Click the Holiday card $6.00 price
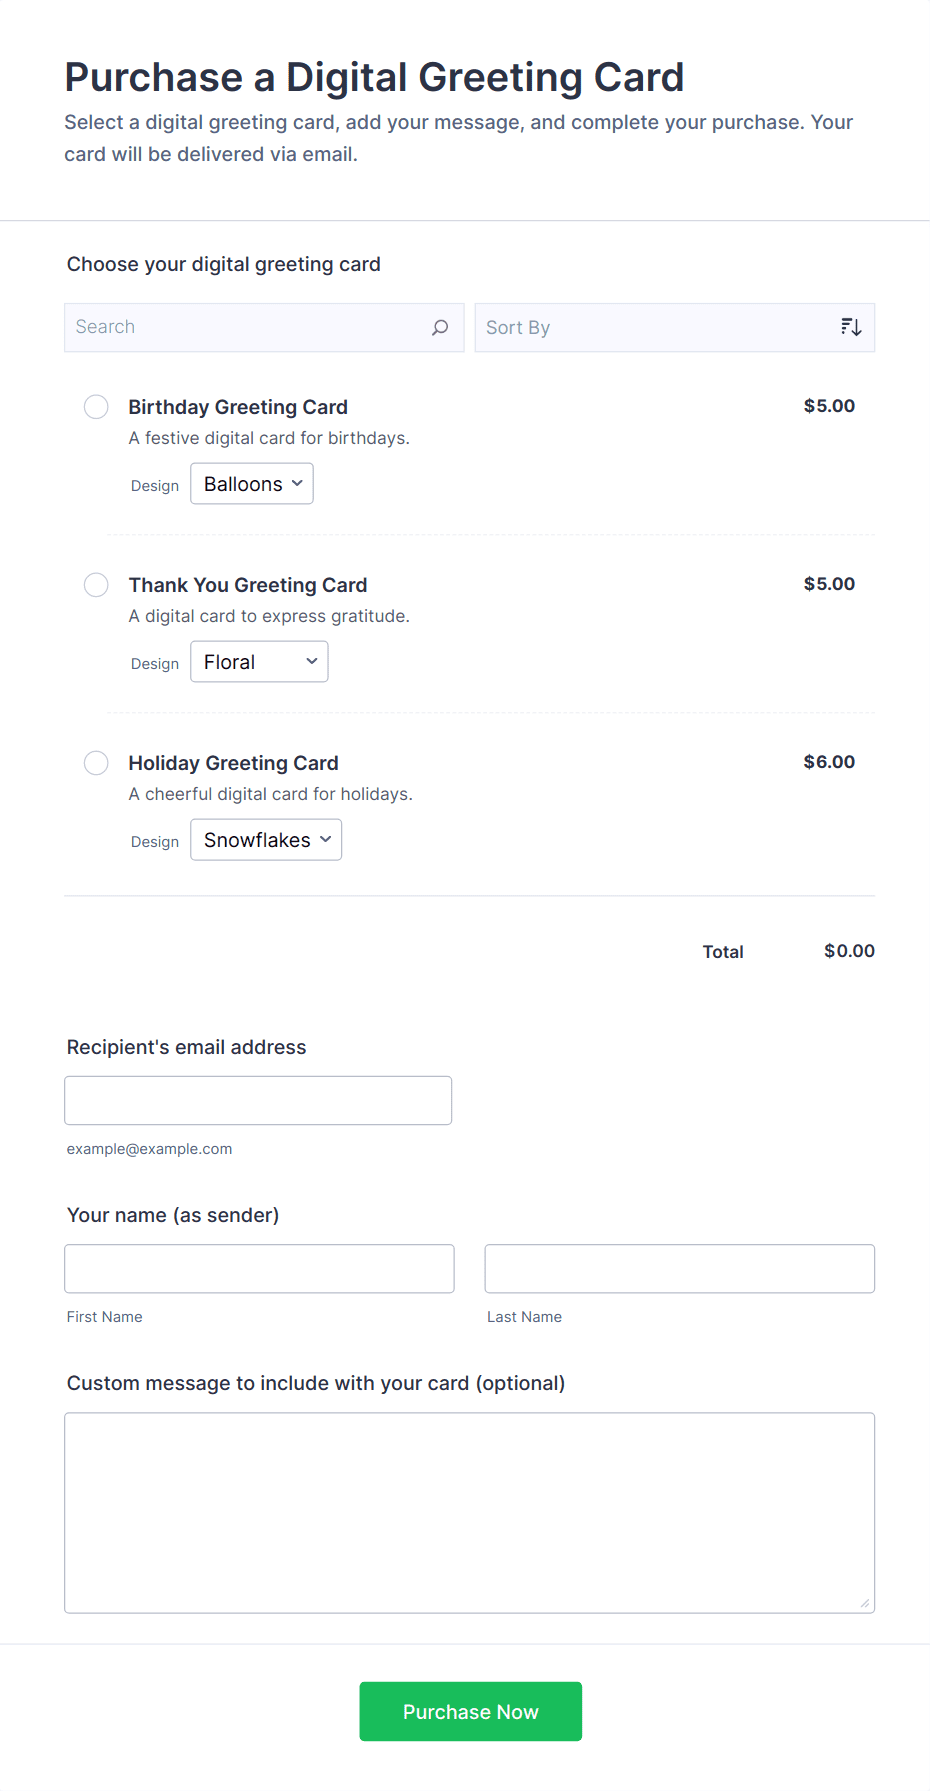This screenshot has width=930, height=1791. [x=829, y=762]
